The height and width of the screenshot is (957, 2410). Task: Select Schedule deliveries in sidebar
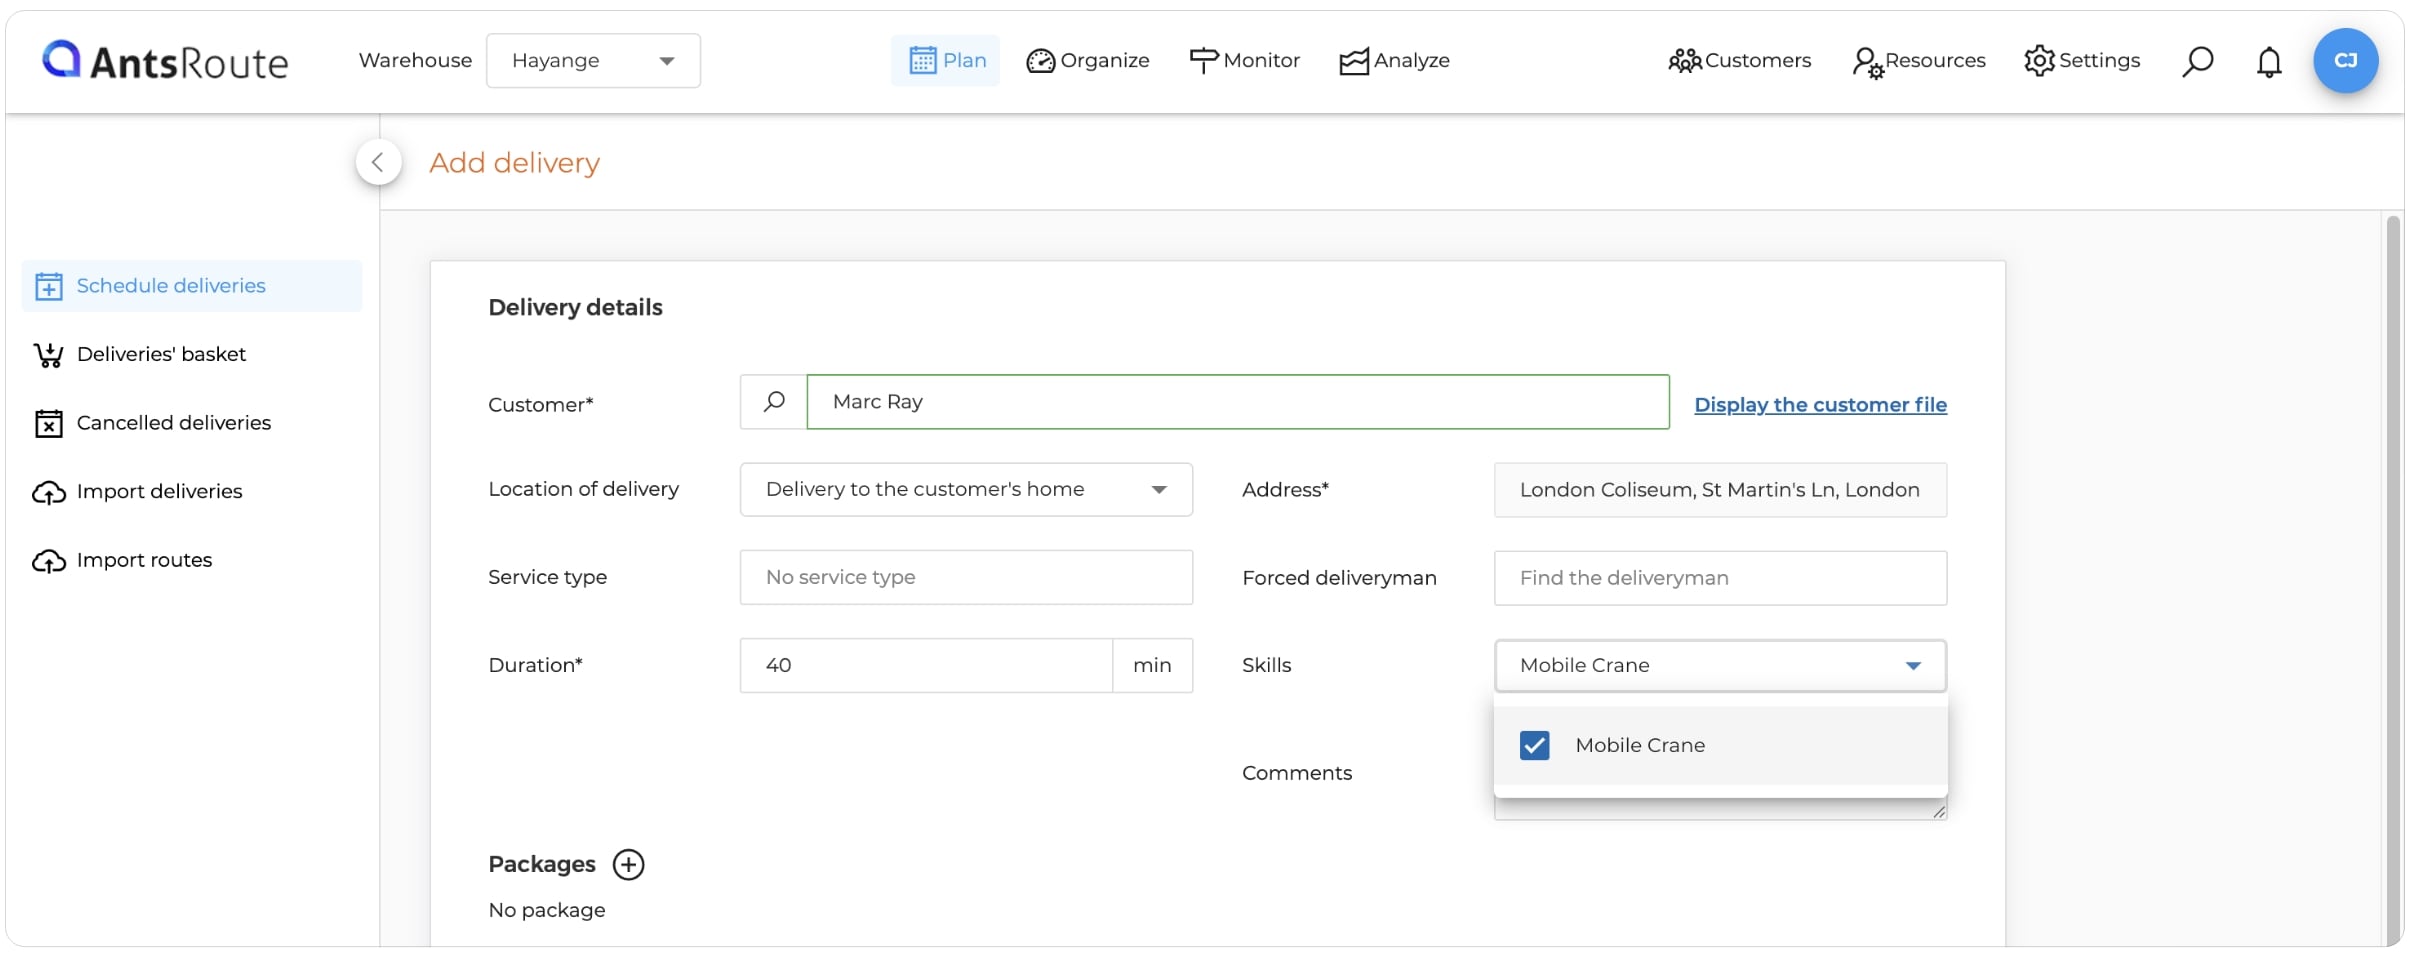pyautogui.click(x=192, y=286)
